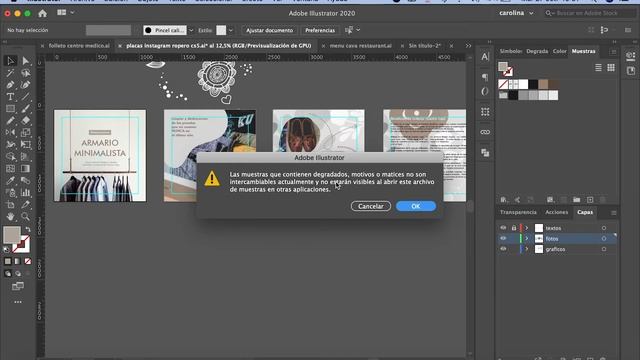The height and width of the screenshot is (360, 640).
Task: Open the Paragraph panel icon
Action: (x=485, y=77)
